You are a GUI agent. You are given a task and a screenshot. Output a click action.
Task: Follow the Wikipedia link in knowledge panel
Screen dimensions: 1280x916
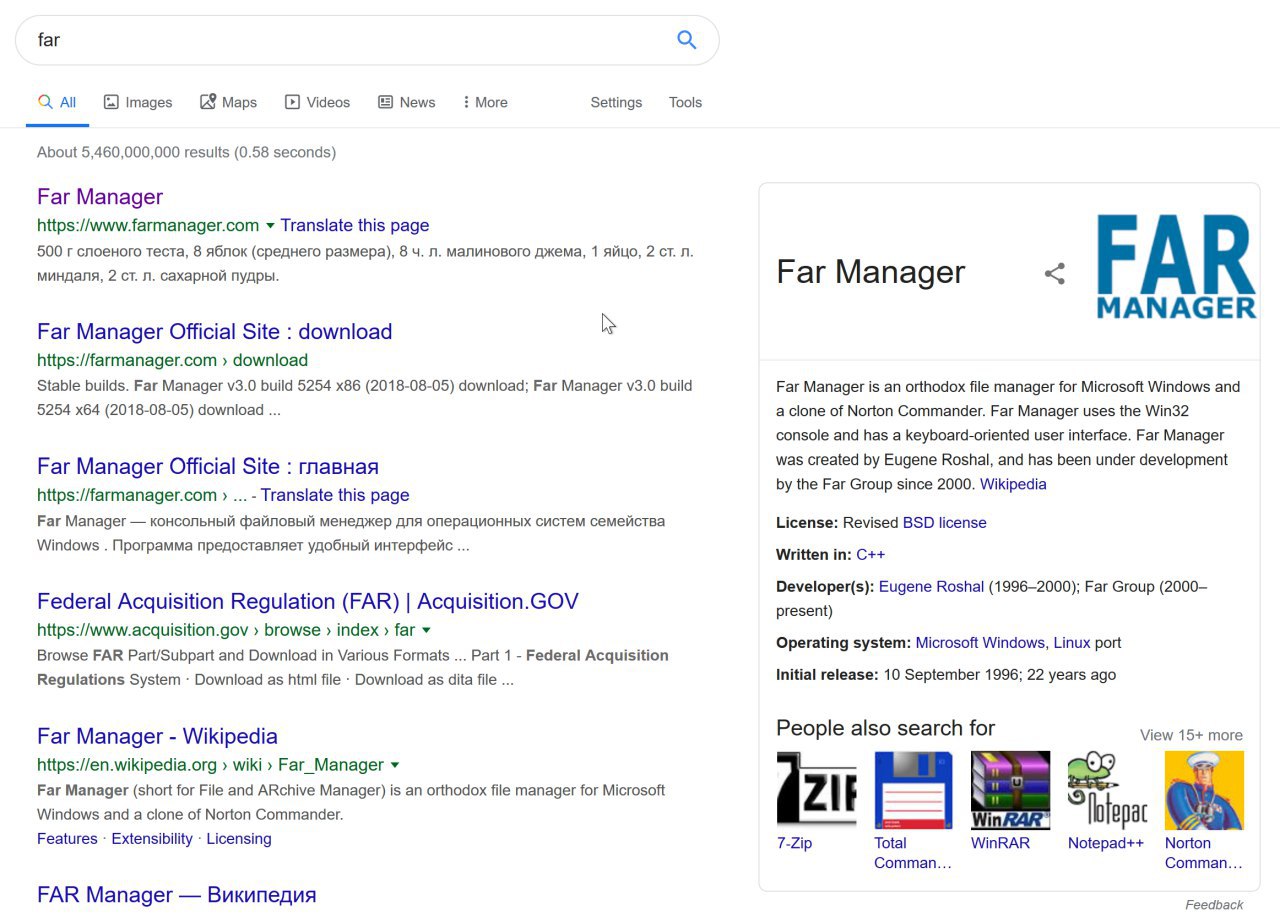click(1013, 484)
